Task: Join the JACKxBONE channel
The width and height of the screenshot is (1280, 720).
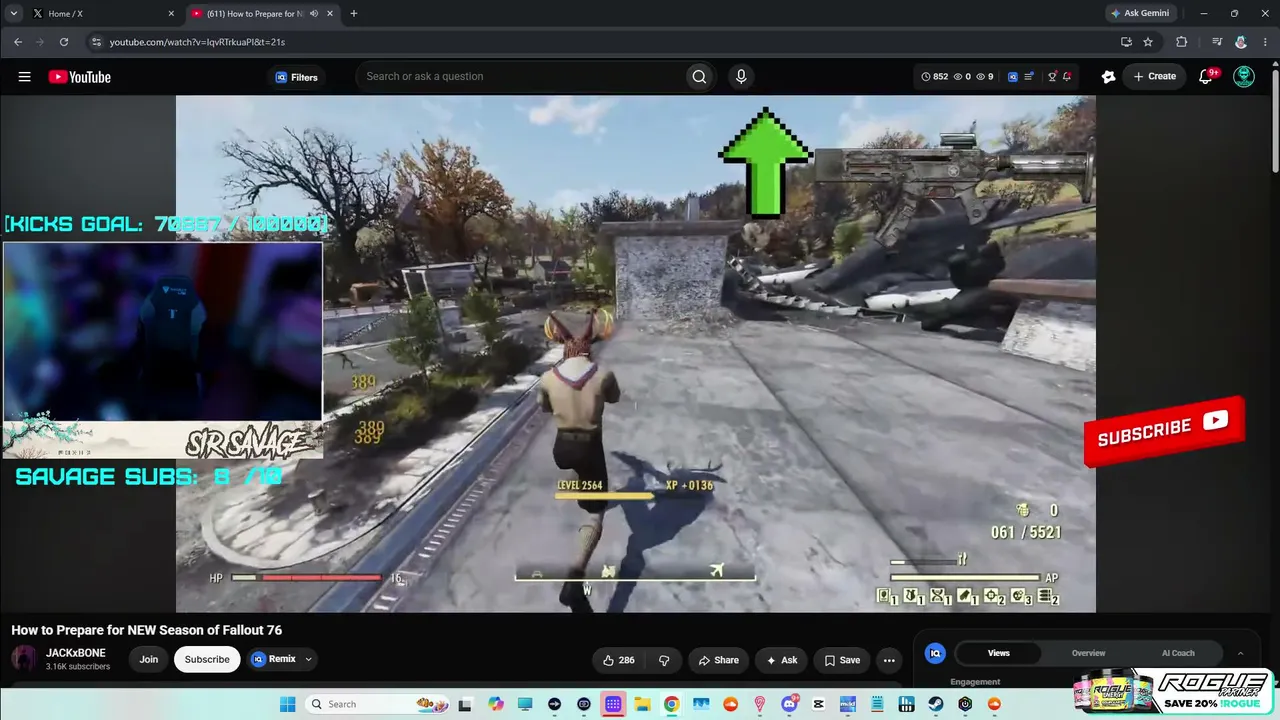Action: [149, 659]
